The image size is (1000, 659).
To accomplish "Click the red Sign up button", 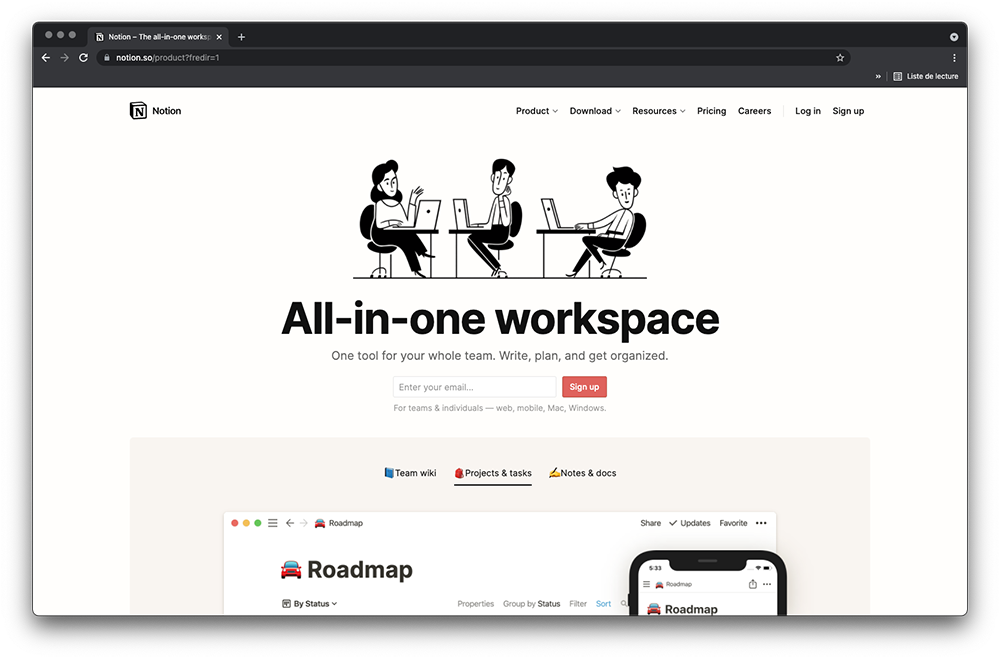I will click(x=584, y=387).
